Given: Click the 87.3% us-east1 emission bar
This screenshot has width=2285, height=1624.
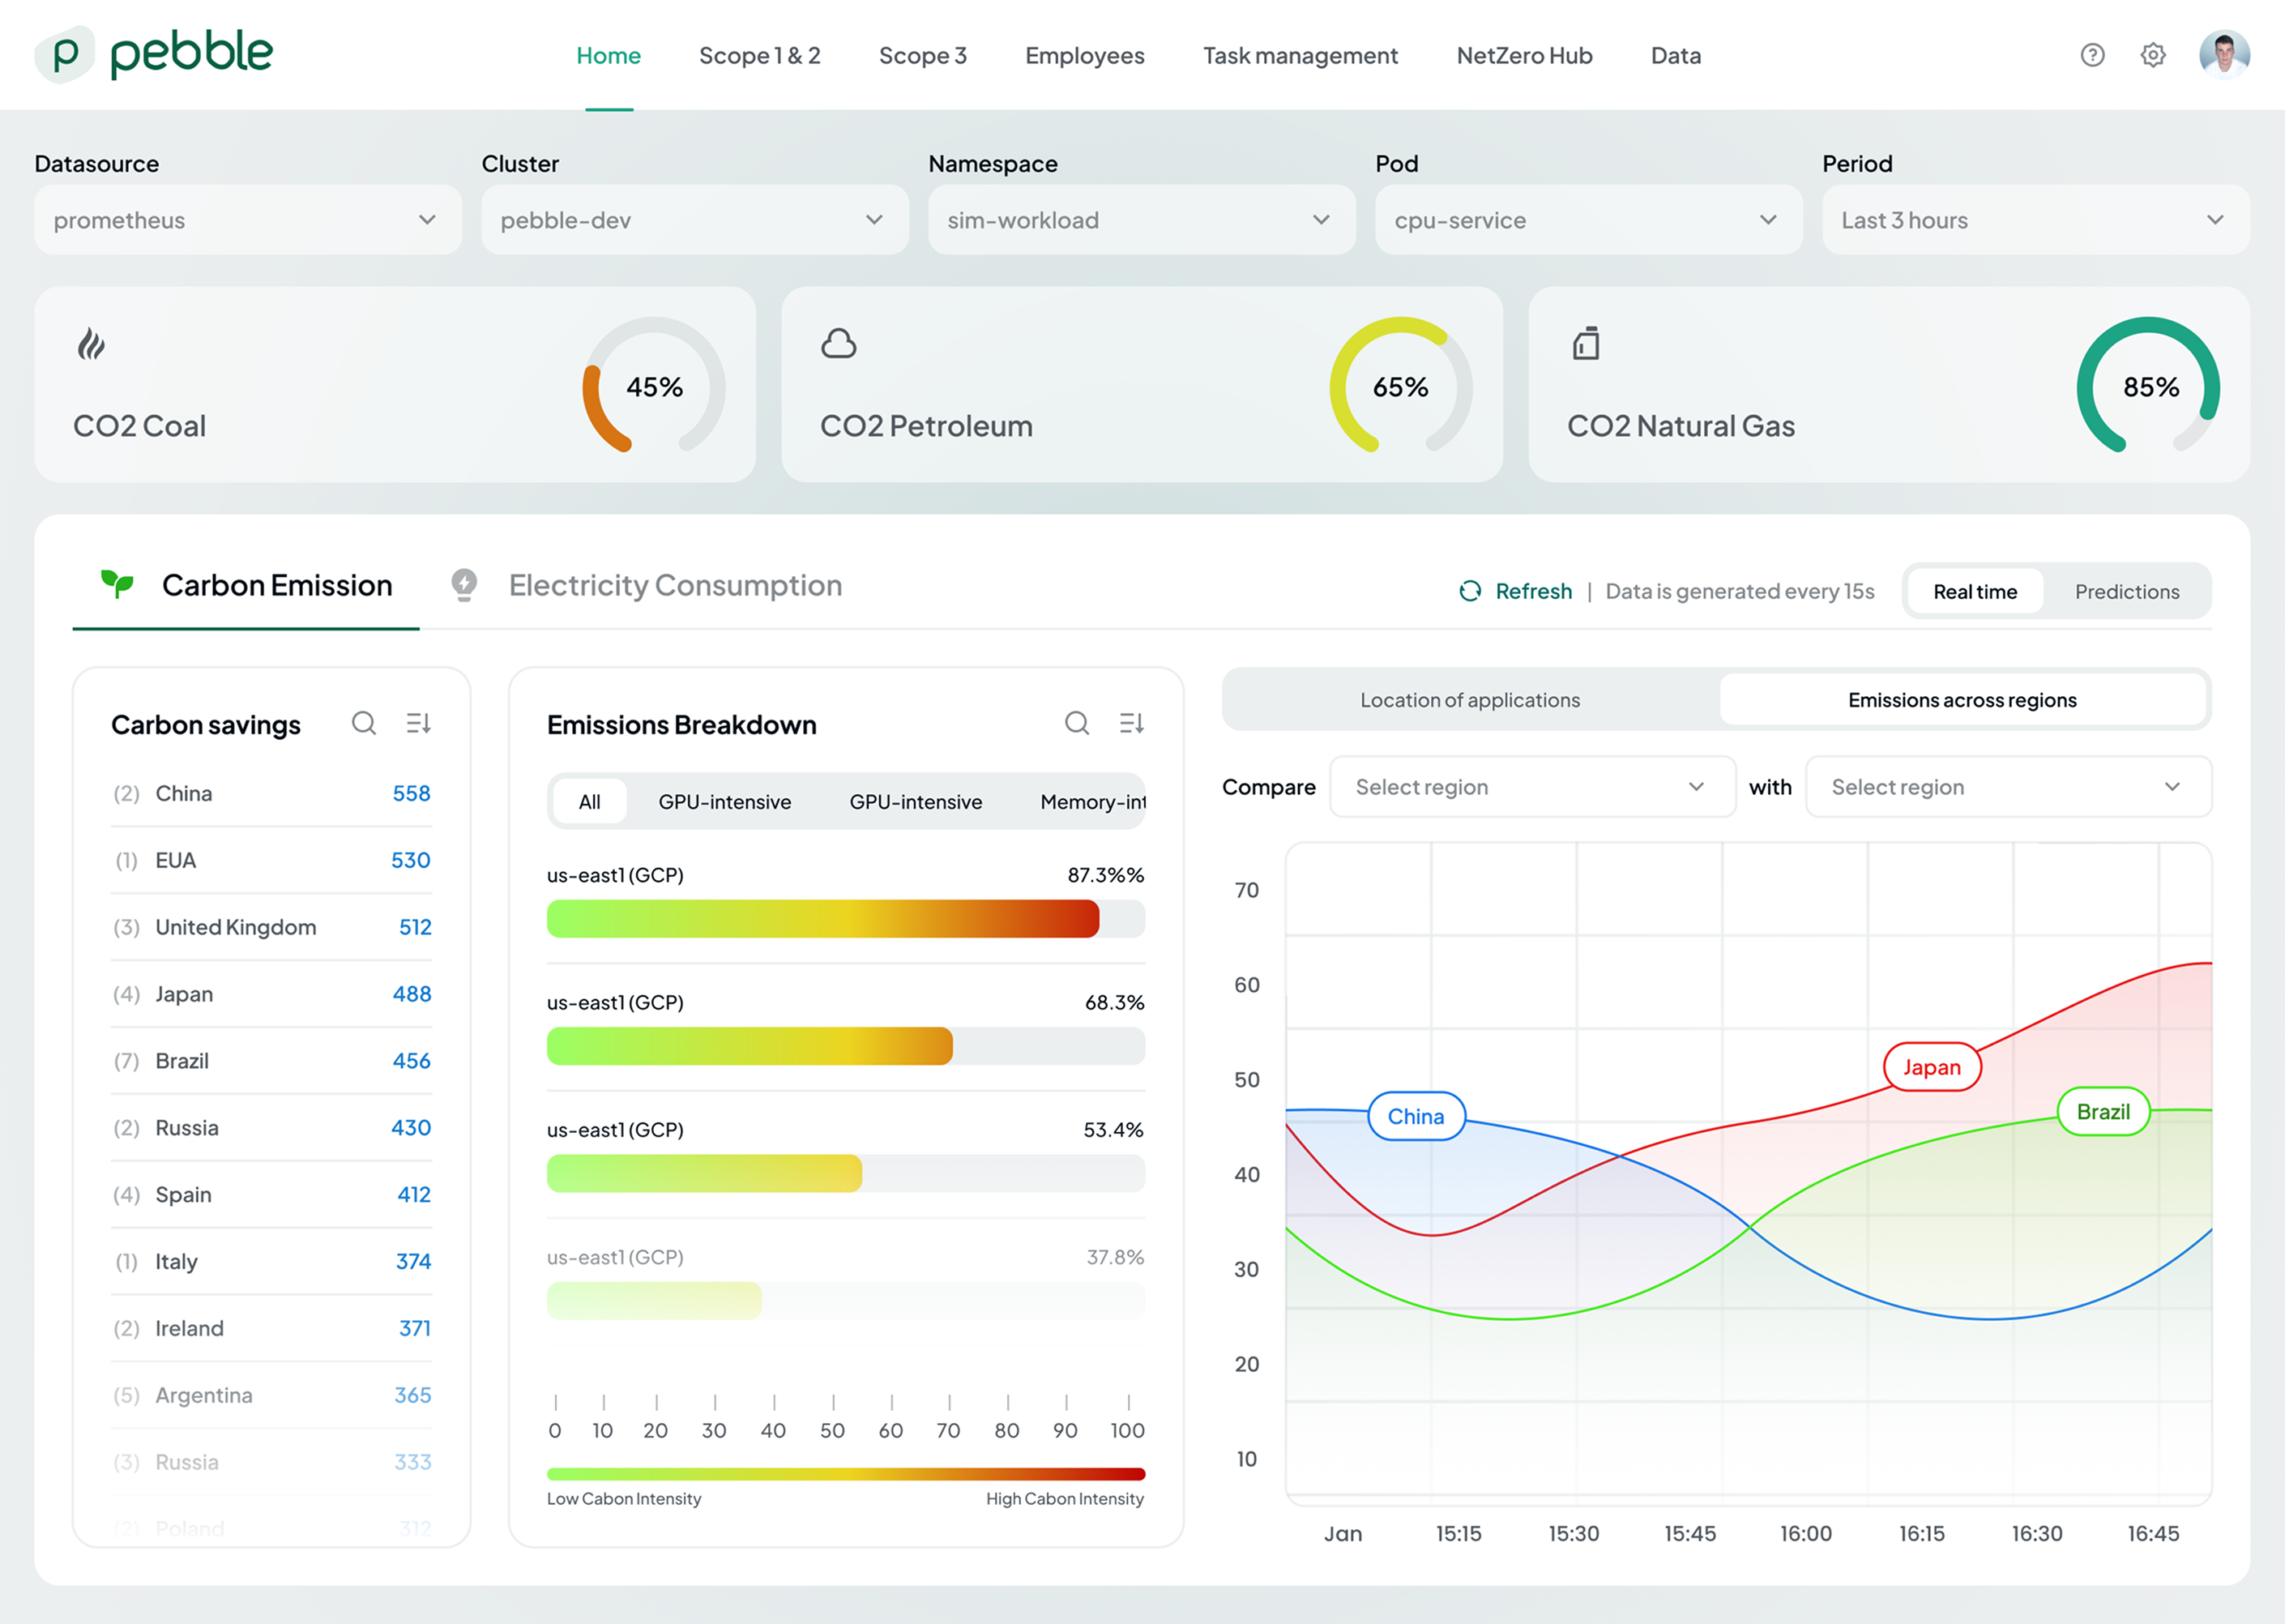Looking at the screenshot, I should pos(822,918).
